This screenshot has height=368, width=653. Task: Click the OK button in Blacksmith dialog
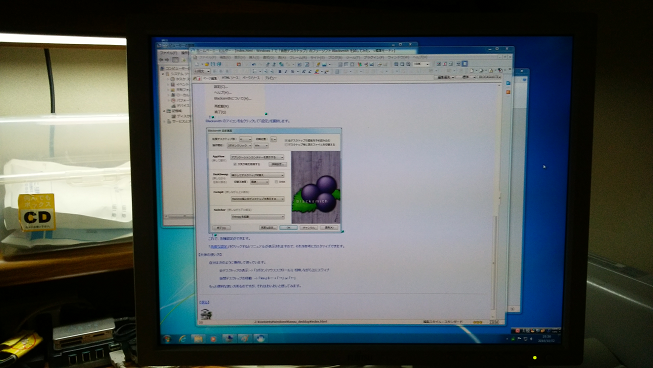[288, 228]
